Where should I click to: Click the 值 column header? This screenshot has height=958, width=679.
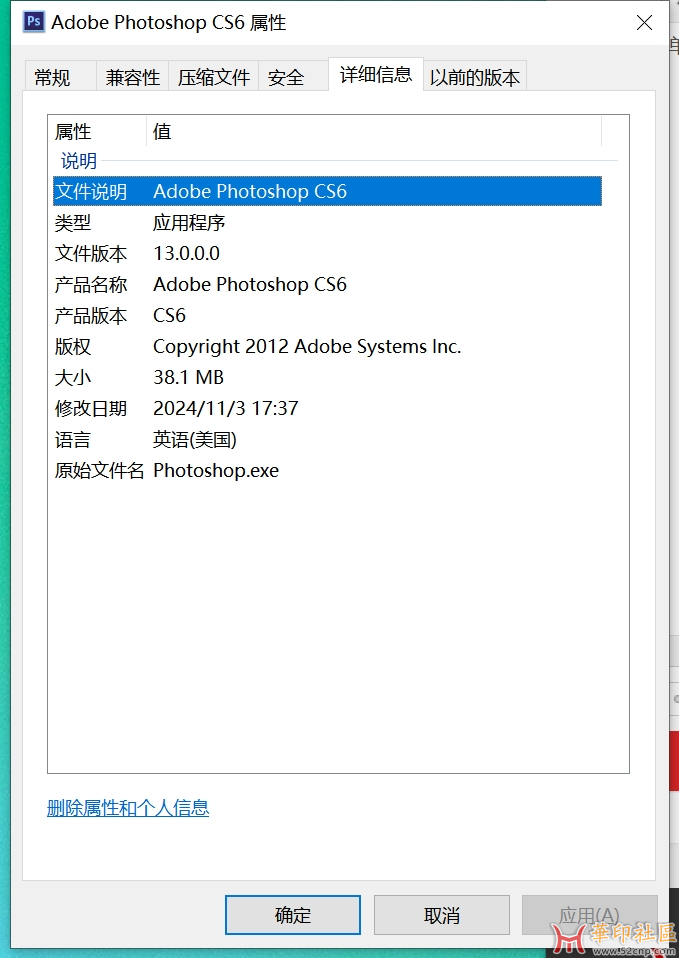(162, 131)
